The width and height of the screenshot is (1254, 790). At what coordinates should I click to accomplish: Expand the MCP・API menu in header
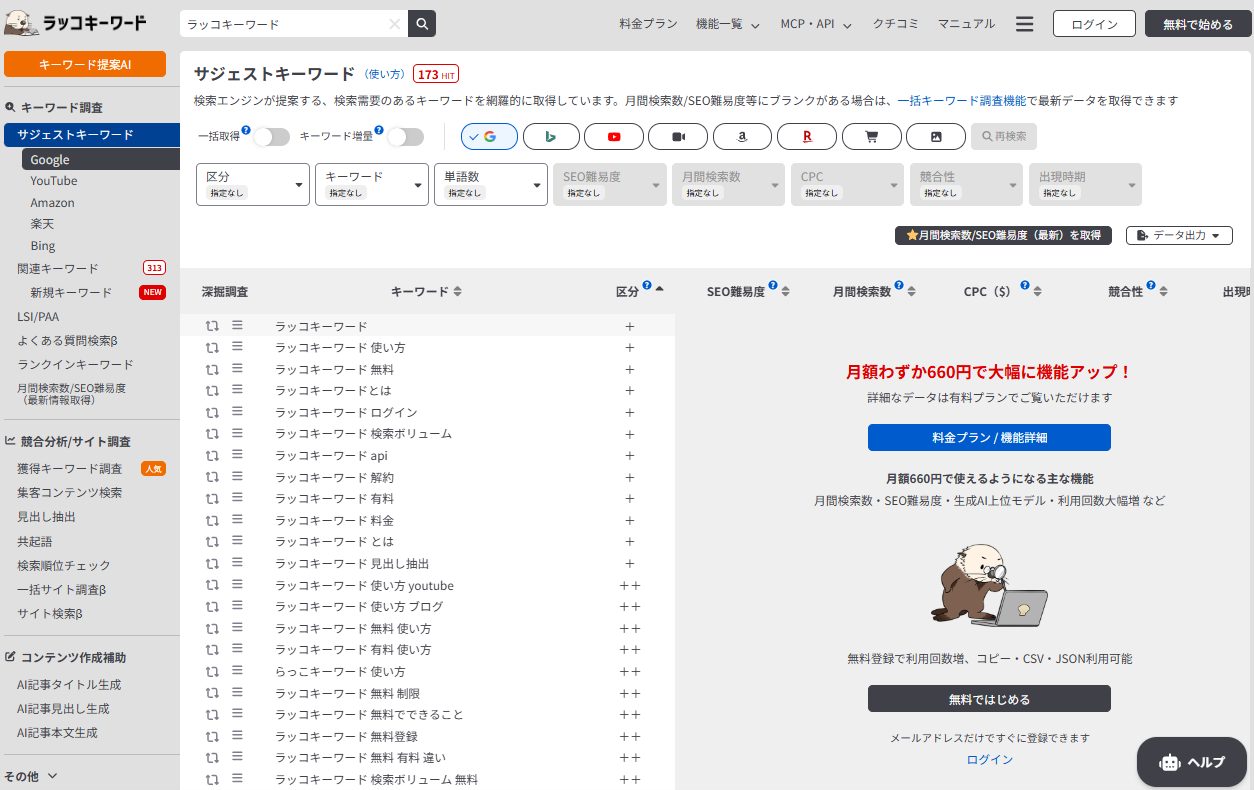tap(815, 24)
